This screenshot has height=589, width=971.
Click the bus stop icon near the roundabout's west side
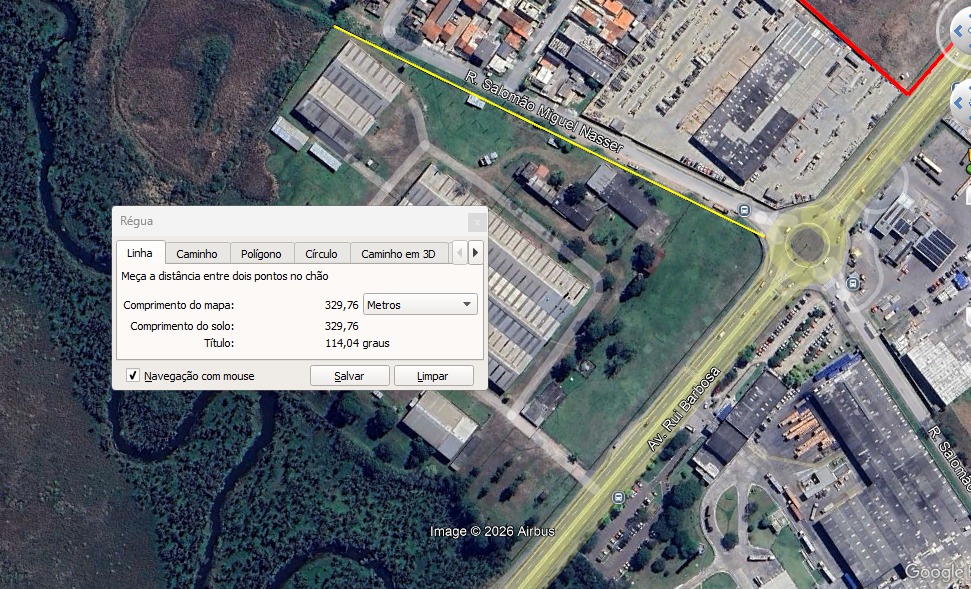744,209
